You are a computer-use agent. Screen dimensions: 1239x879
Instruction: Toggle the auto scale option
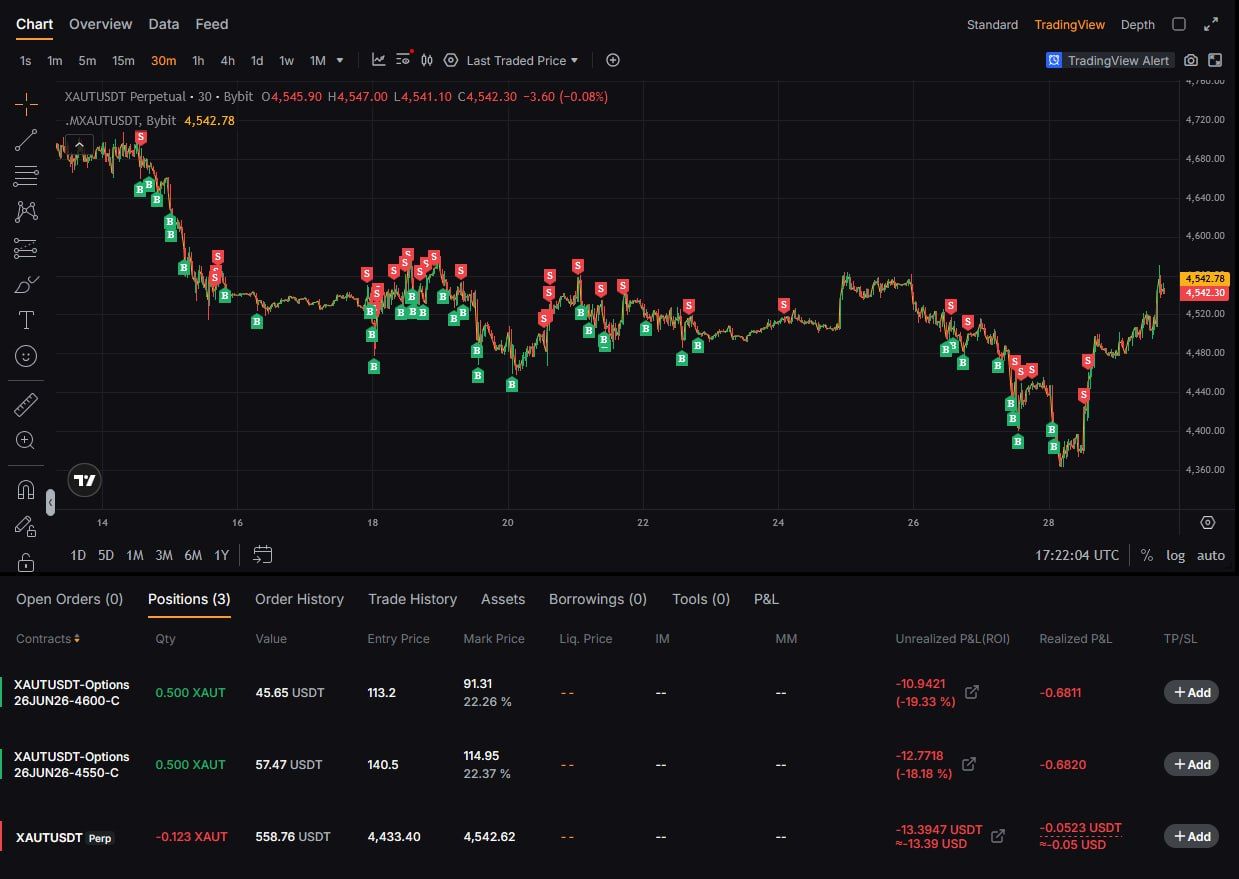tap(1210, 555)
